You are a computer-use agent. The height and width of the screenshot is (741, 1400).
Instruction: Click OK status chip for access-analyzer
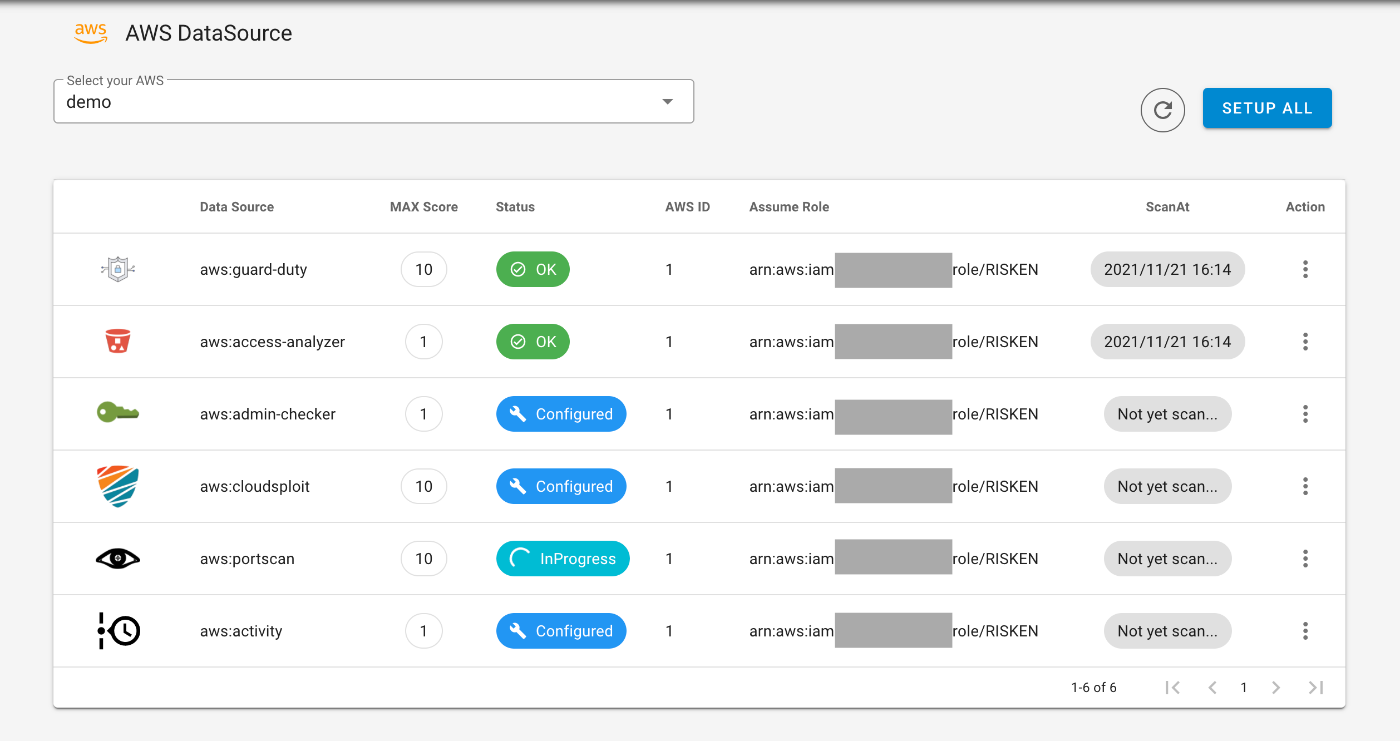533,342
